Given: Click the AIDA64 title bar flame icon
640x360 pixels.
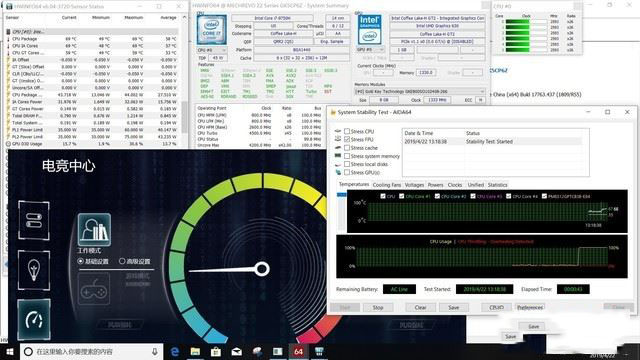Looking at the screenshot, I should pos(333,112).
